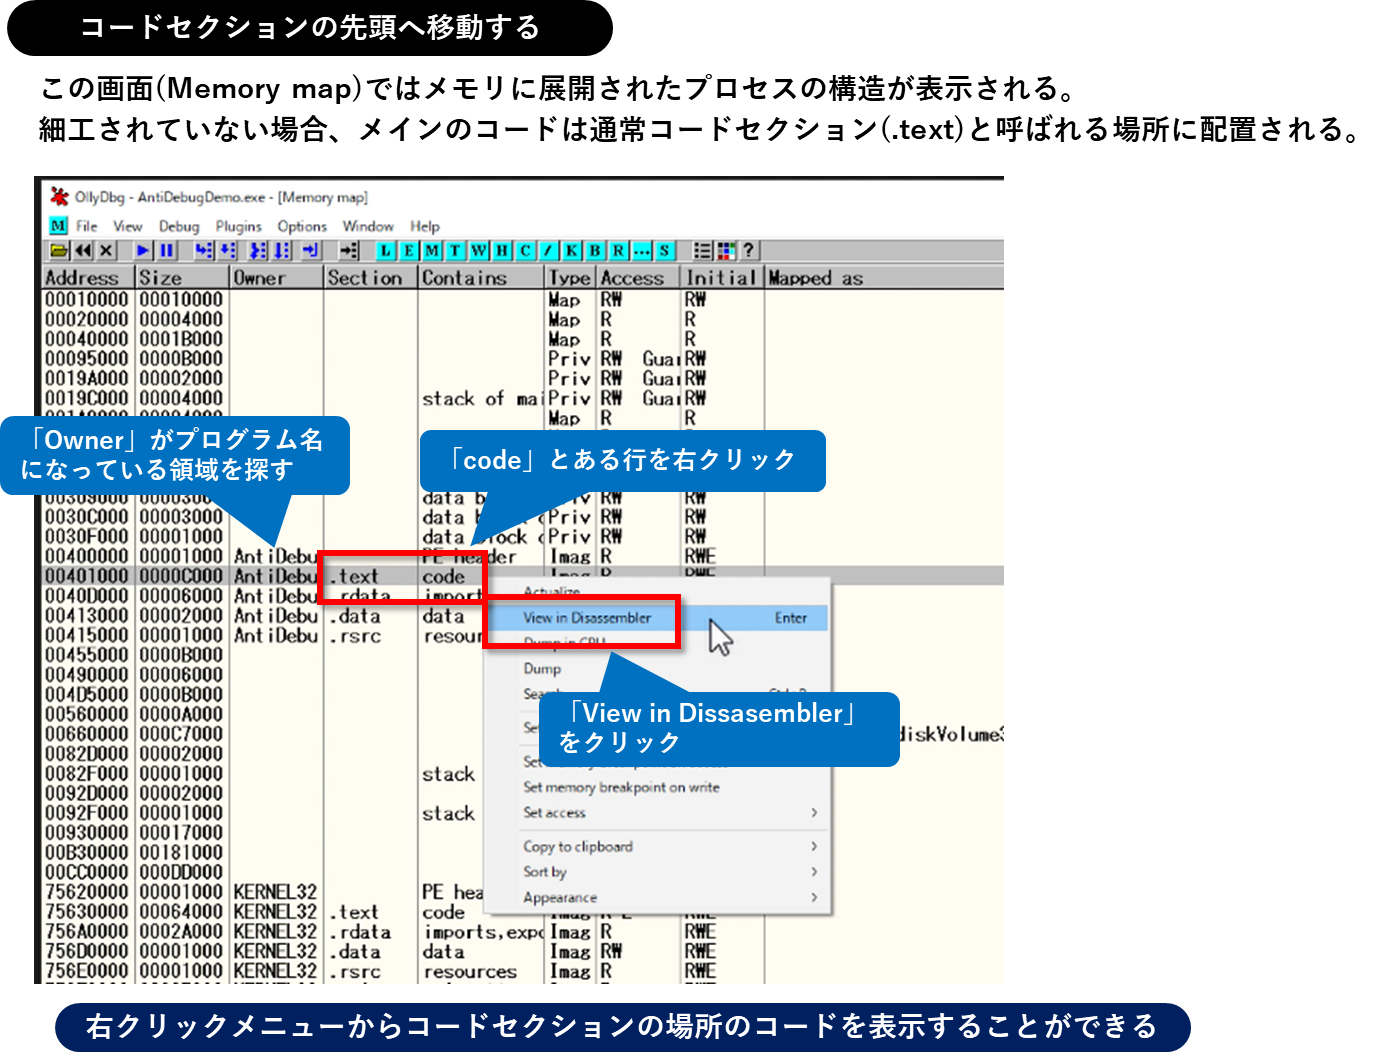Select the row at address 0019C000
Screen dimensions: 1396x1063
[x=523, y=398]
